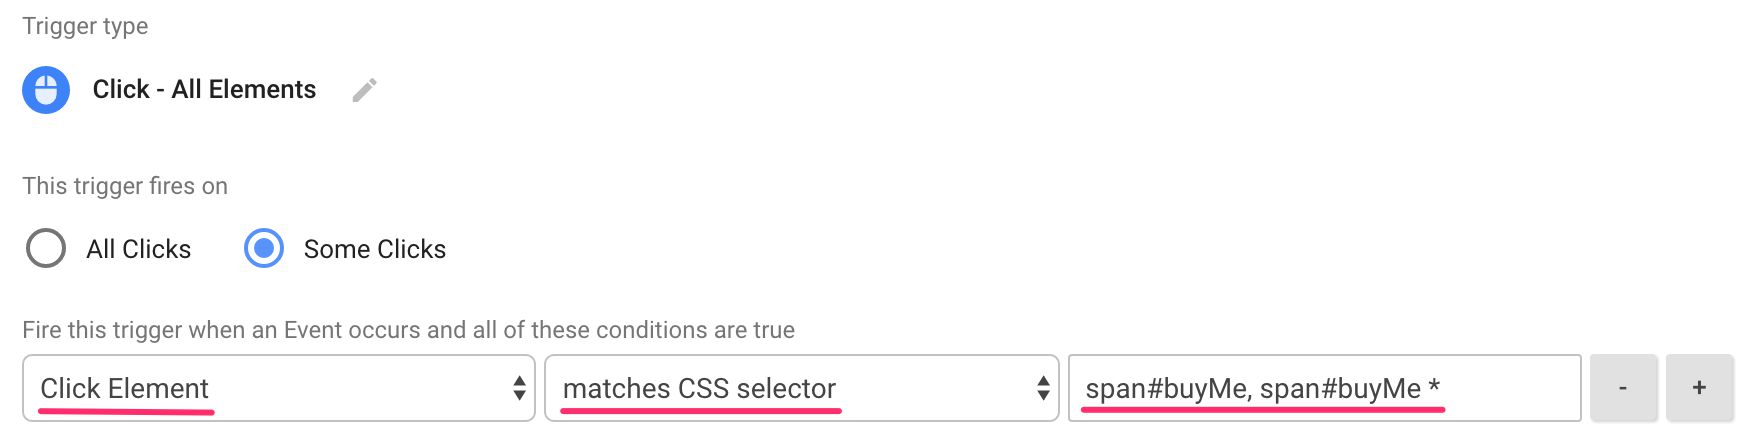
Task: Focus the span#buyMe selector value field
Action: pos(1325,388)
